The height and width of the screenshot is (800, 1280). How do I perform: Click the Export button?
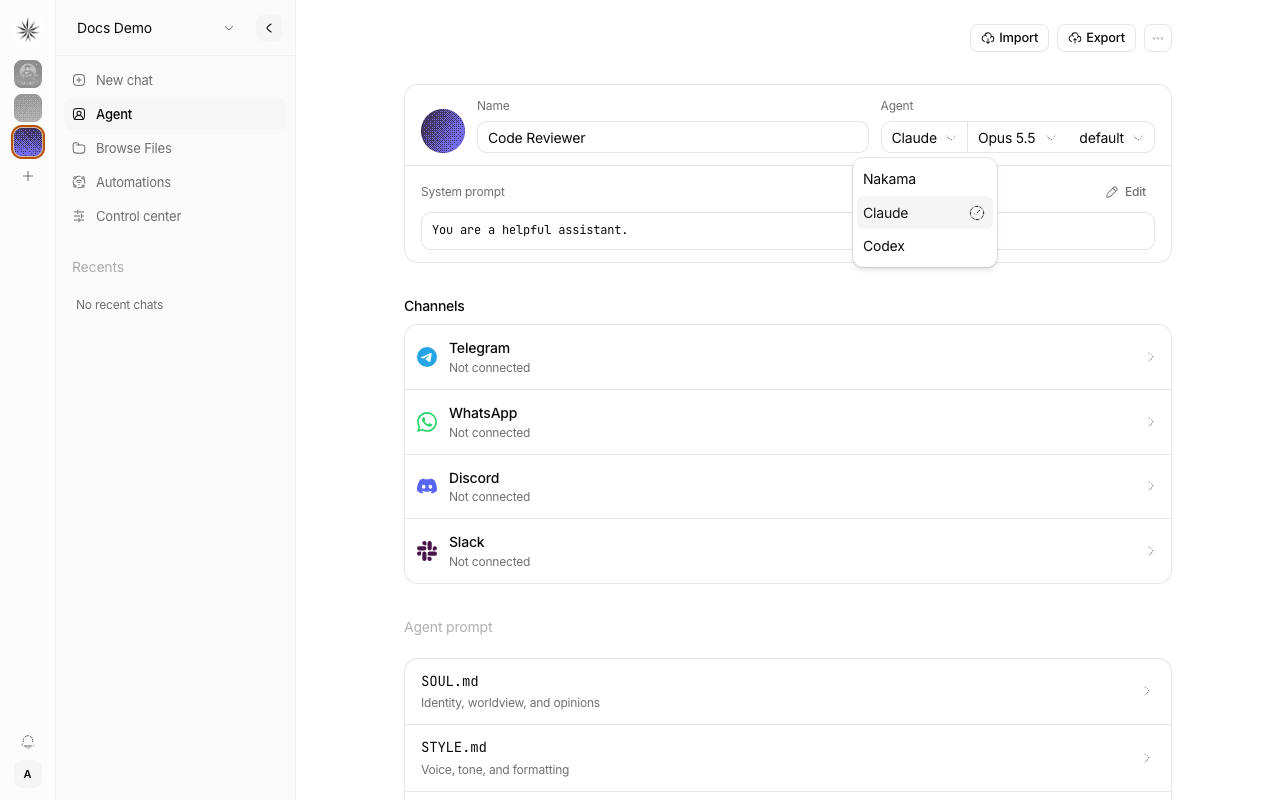[1096, 38]
